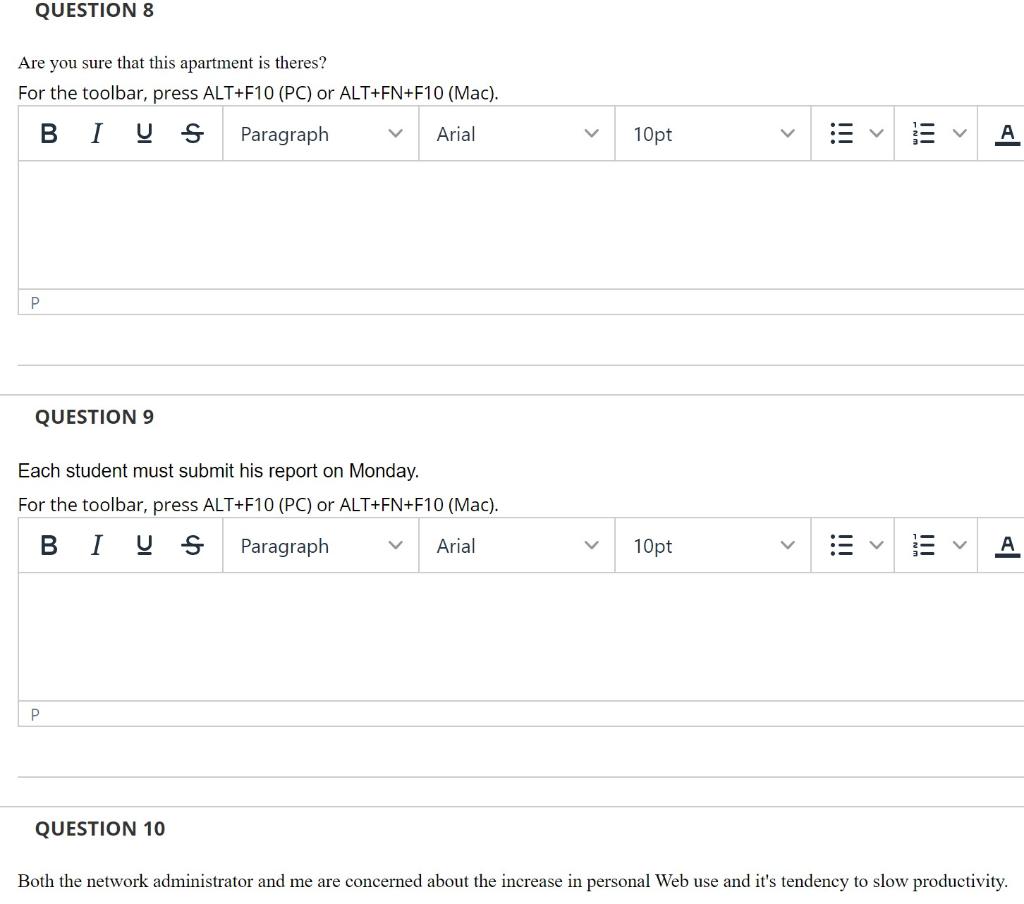
Task: Expand bullet list options in Question 9
Action: point(876,545)
